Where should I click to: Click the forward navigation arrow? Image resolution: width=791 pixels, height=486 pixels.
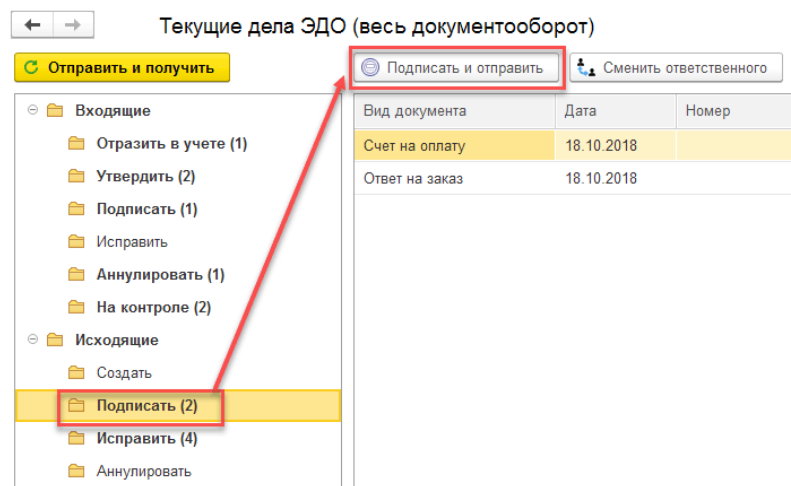(x=73, y=24)
